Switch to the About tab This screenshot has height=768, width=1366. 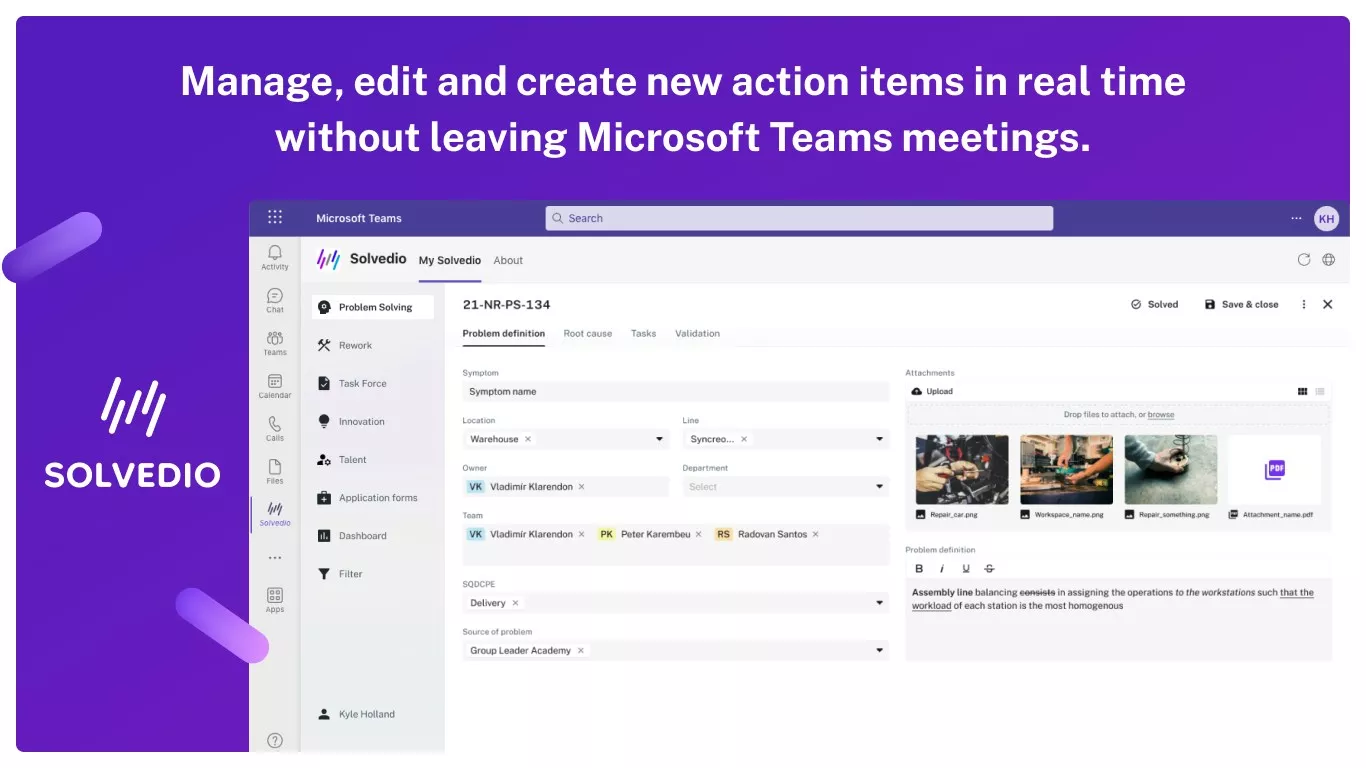pos(508,261)
